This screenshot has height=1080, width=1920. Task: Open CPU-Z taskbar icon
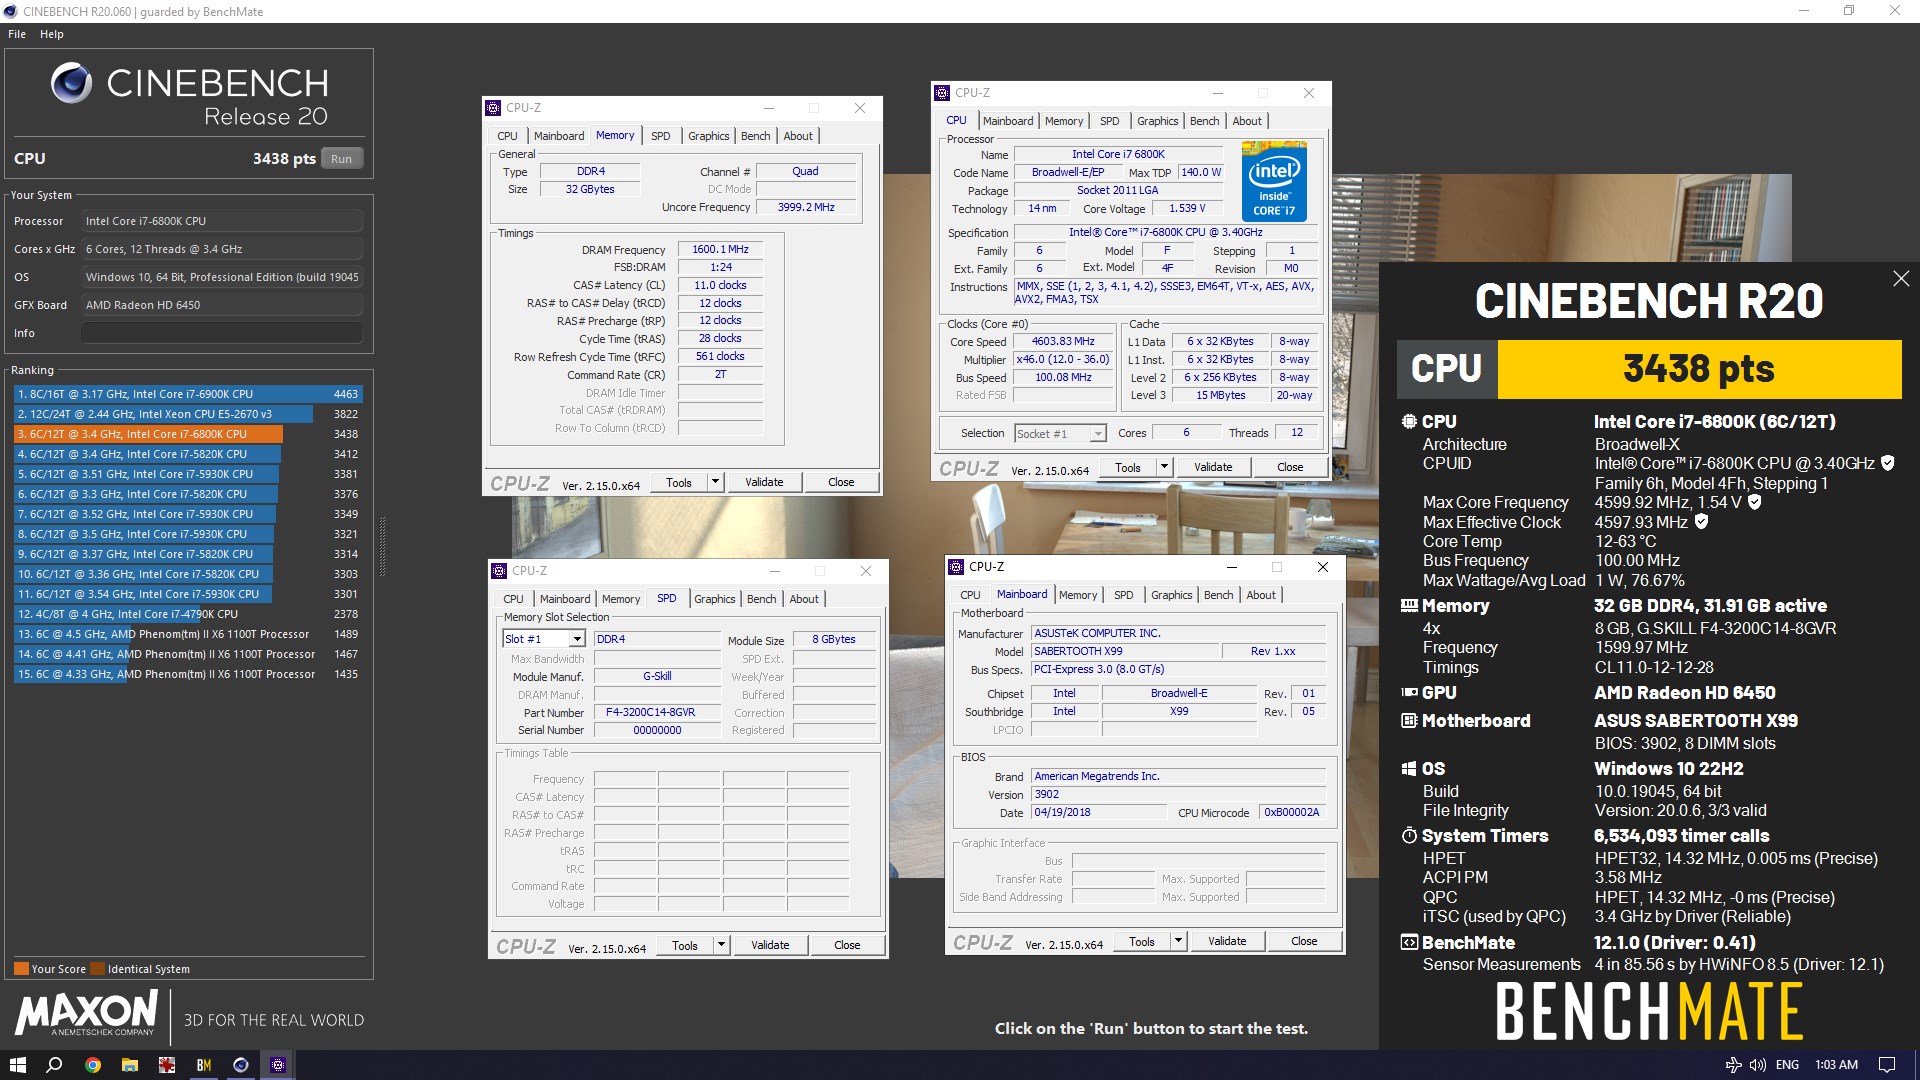tap(278, 1065)
